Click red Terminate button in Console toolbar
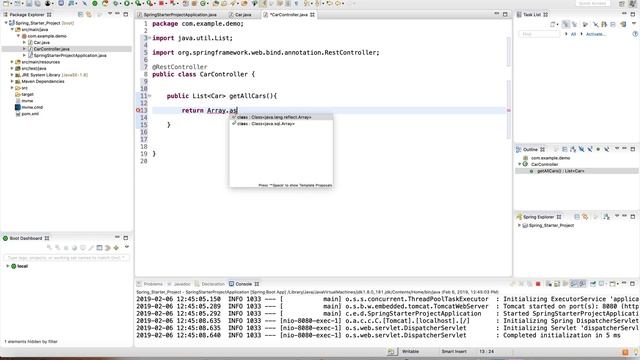 click(538, 284)
